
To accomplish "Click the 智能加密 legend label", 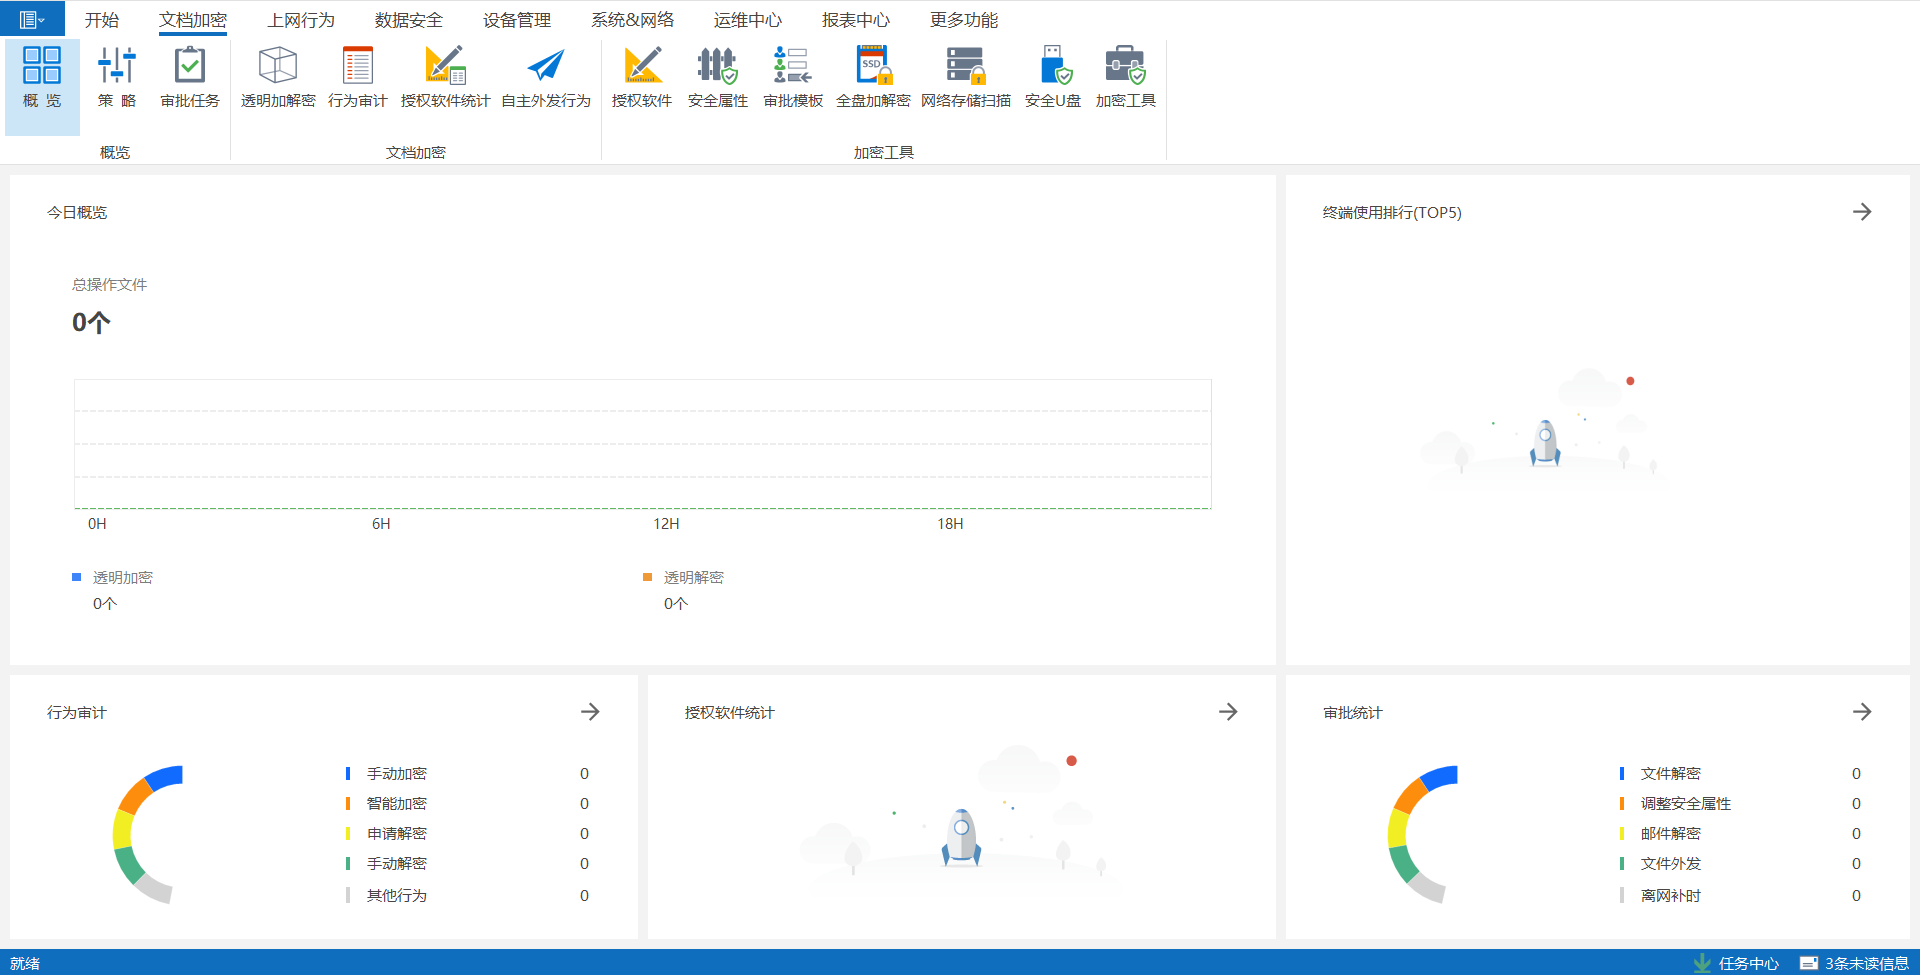I will (397, 804).
